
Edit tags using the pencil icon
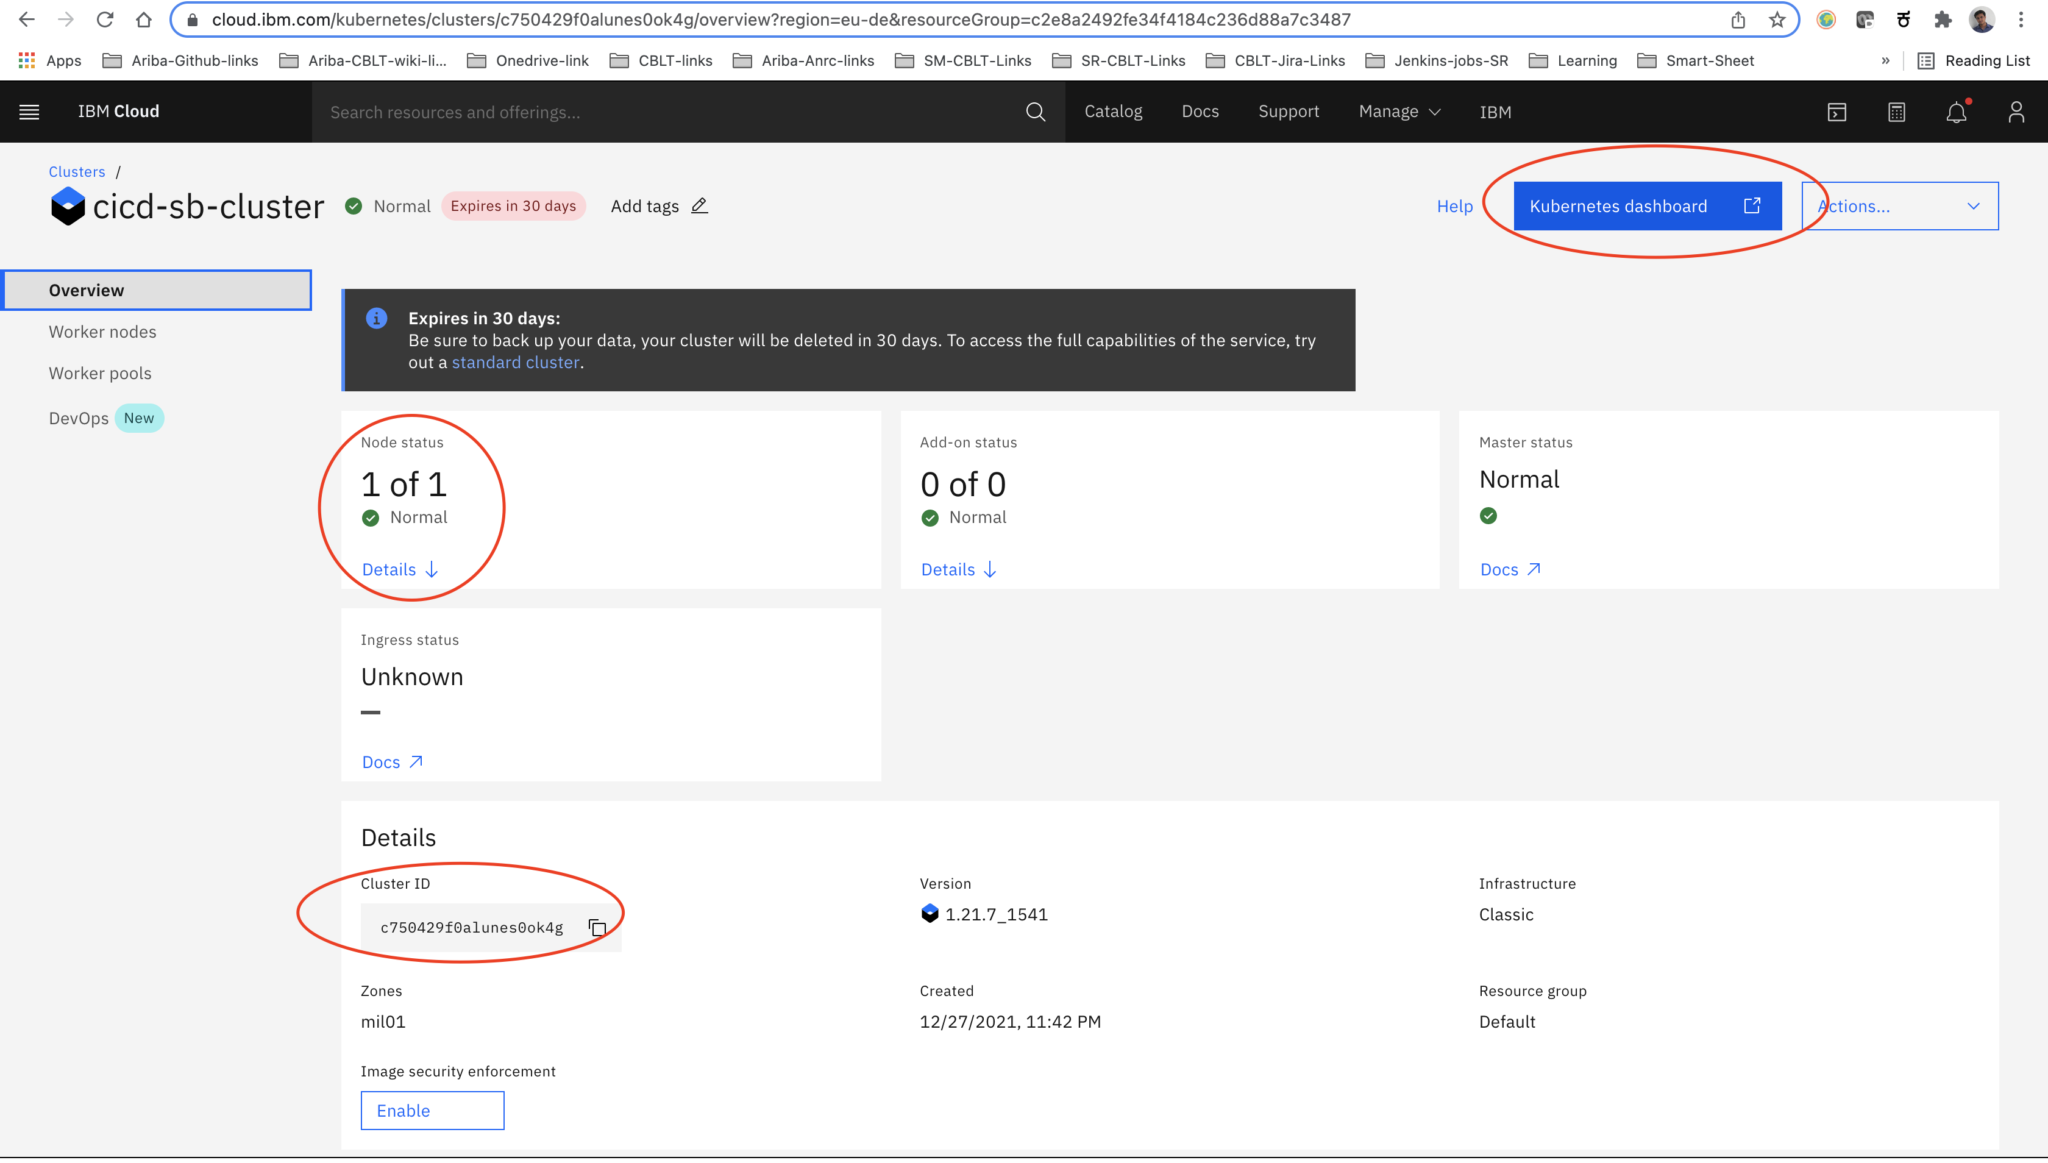tap(698, 206)
